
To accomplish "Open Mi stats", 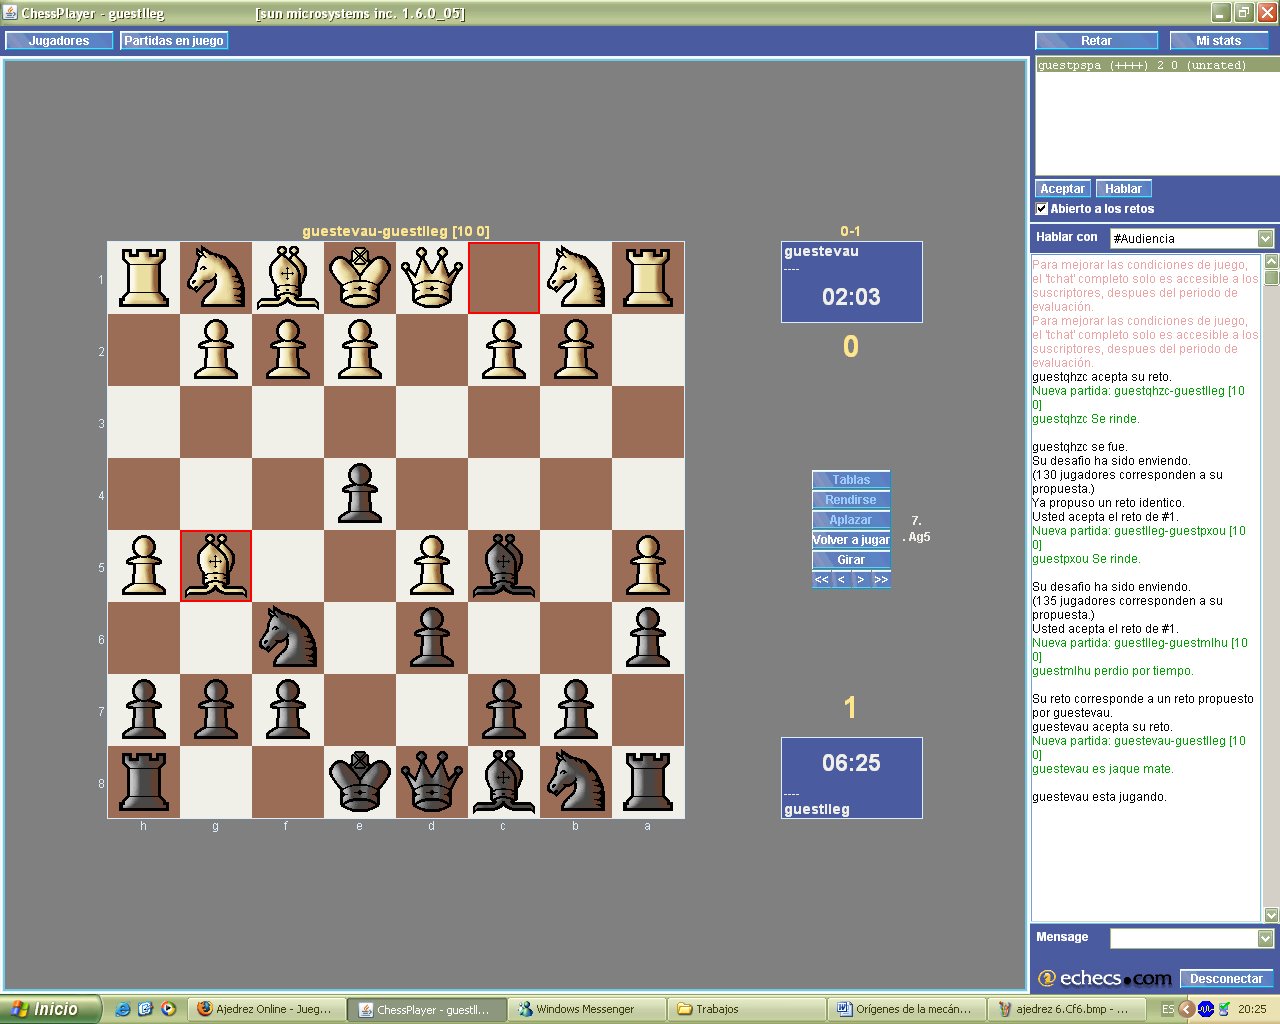I will (1218, 41).
